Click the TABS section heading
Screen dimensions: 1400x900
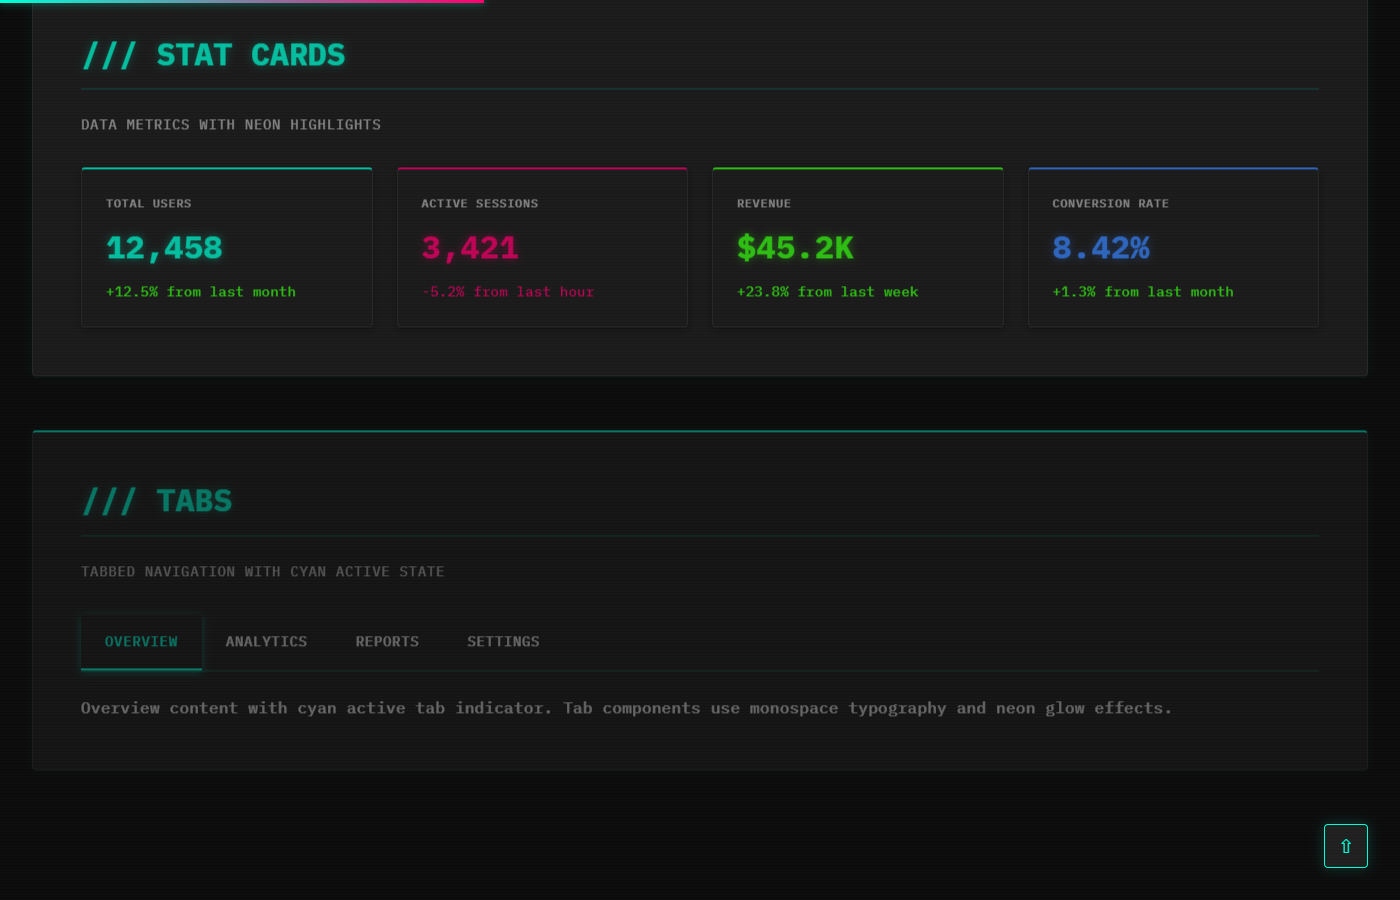click(157, 500)
